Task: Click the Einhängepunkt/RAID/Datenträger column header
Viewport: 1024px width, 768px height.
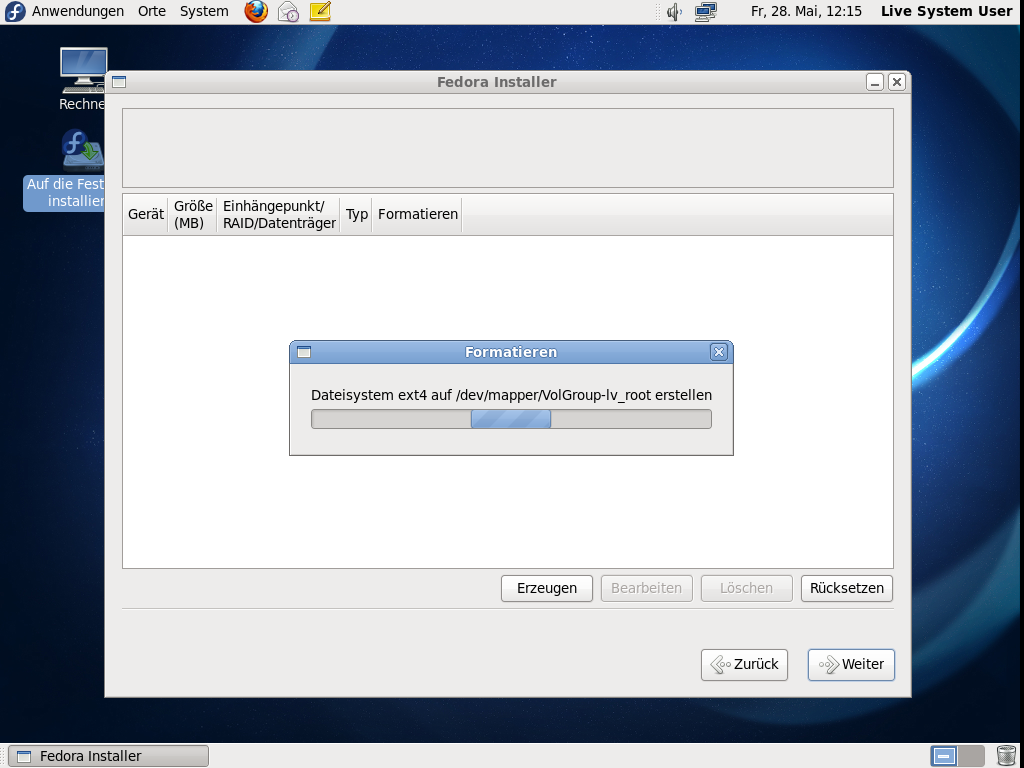Action: click(x=279, y=214)
